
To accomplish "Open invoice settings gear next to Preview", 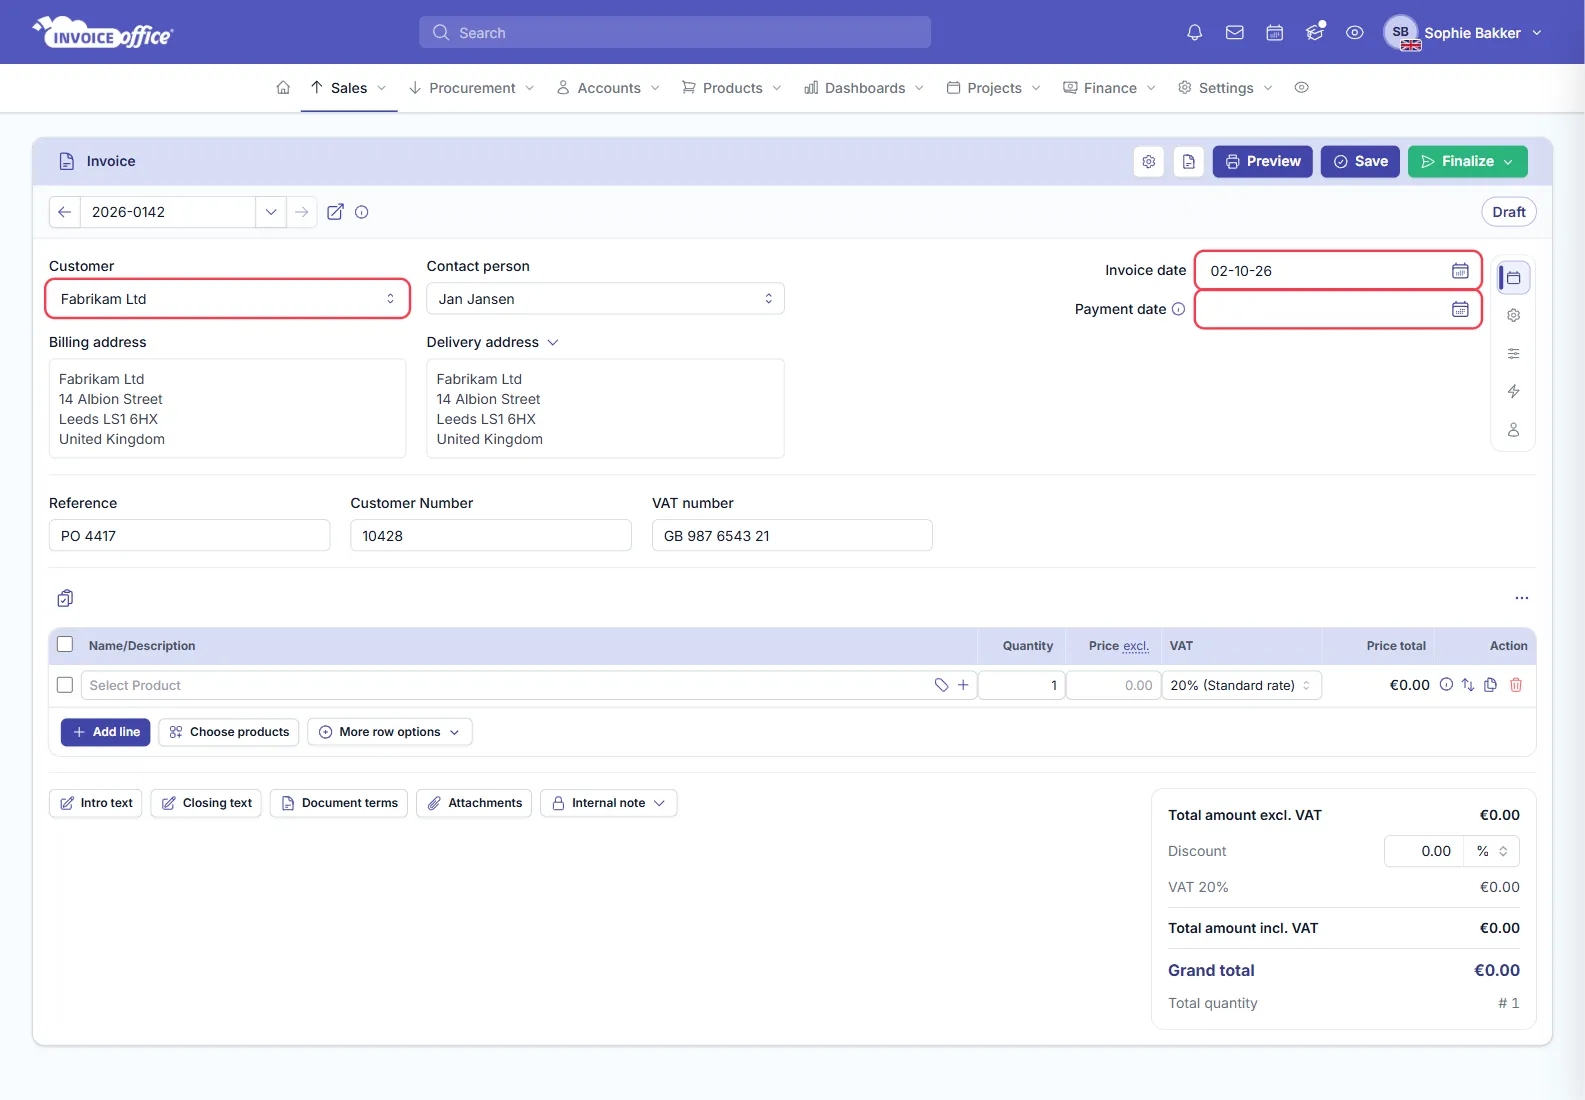I will (x=1149, y=162).
